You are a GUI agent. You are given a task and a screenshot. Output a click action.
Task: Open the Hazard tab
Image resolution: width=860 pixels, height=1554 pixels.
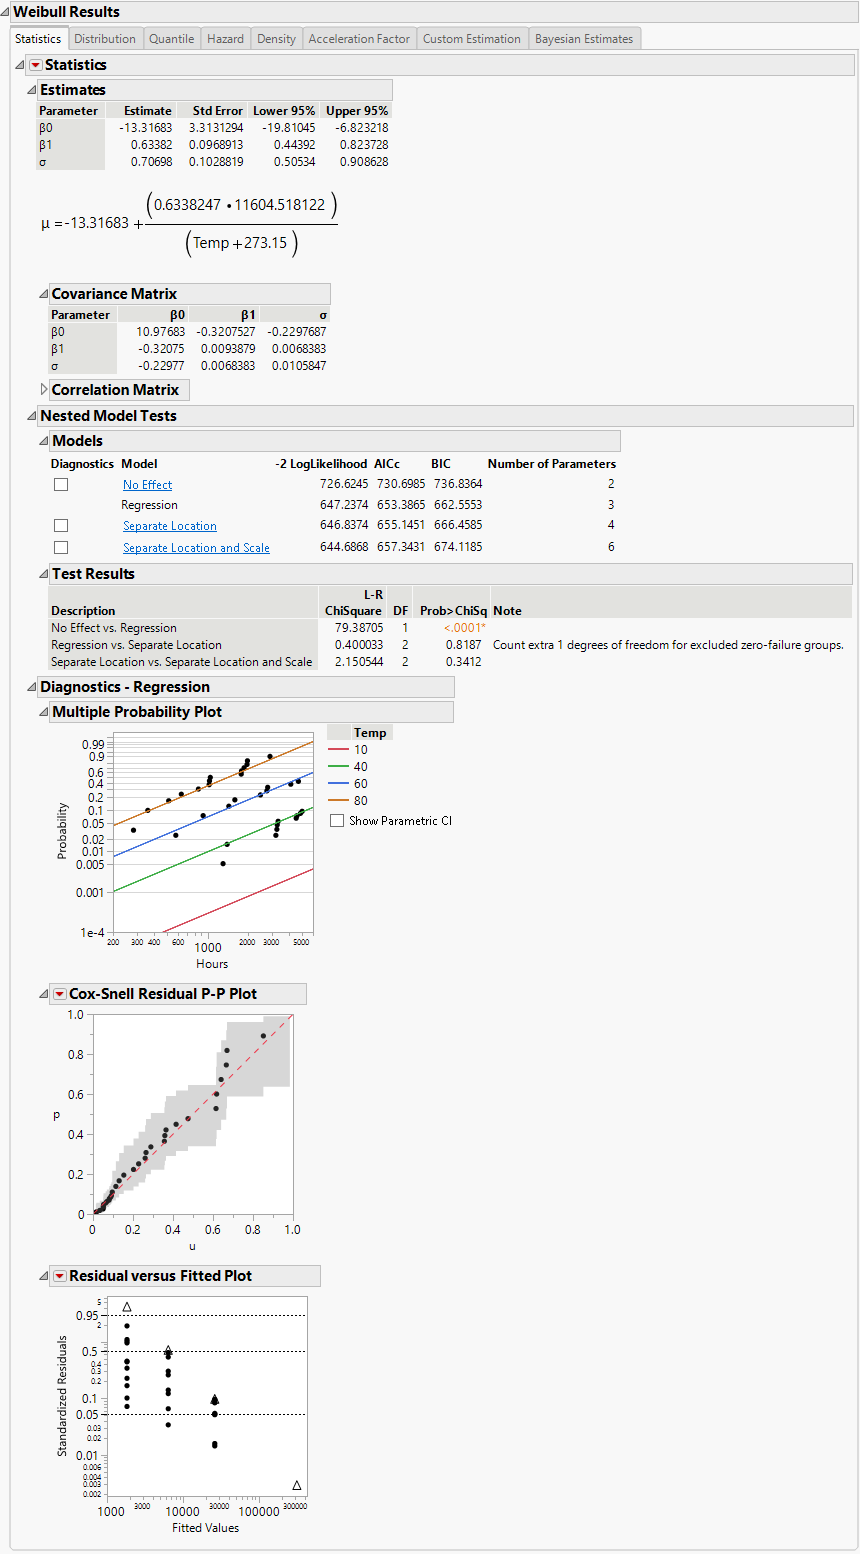pyautogui.click(x=225, y=38)
